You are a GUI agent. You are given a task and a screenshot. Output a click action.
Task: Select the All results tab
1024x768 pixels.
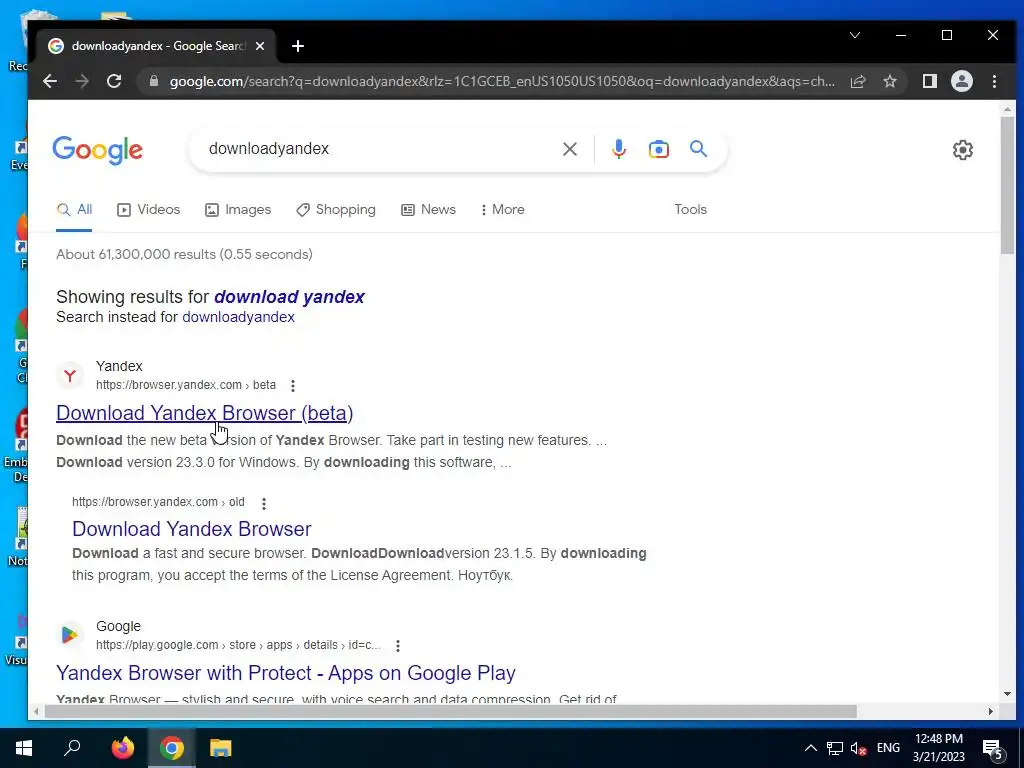click(x=74, y=210)
